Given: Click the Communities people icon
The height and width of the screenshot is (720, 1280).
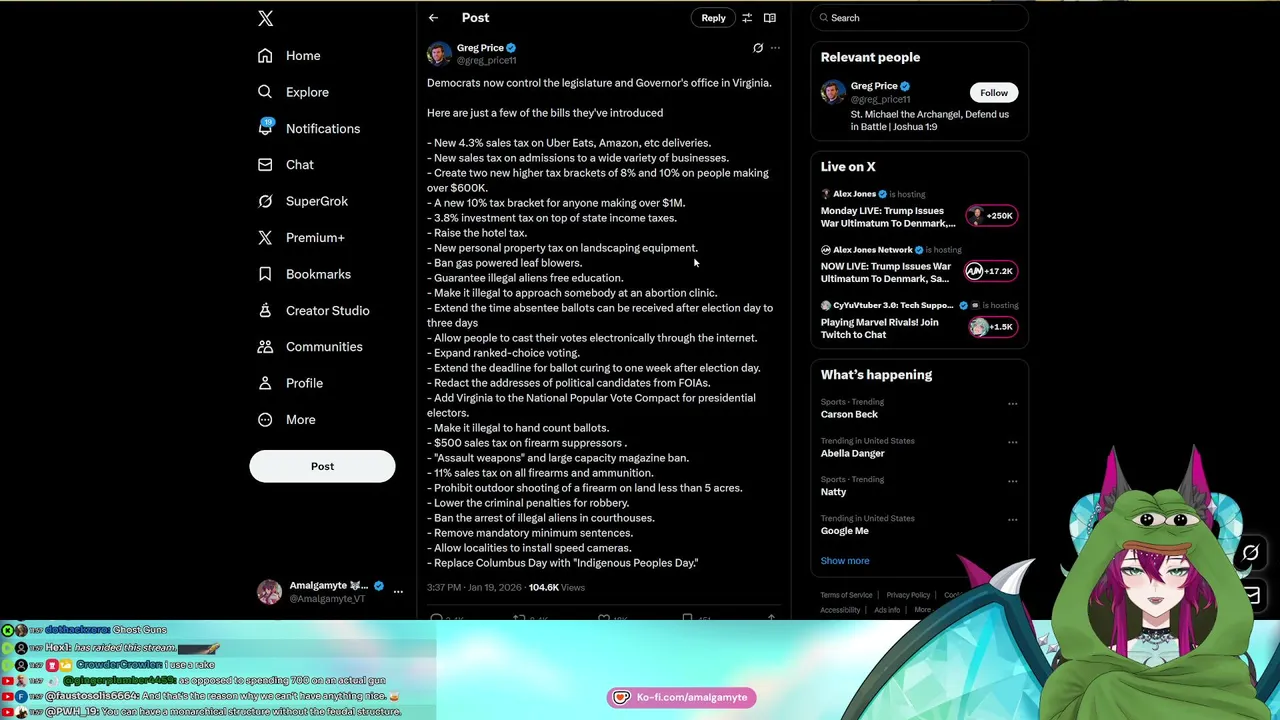Looking at the screenshot, I should [x=265, y=347].
